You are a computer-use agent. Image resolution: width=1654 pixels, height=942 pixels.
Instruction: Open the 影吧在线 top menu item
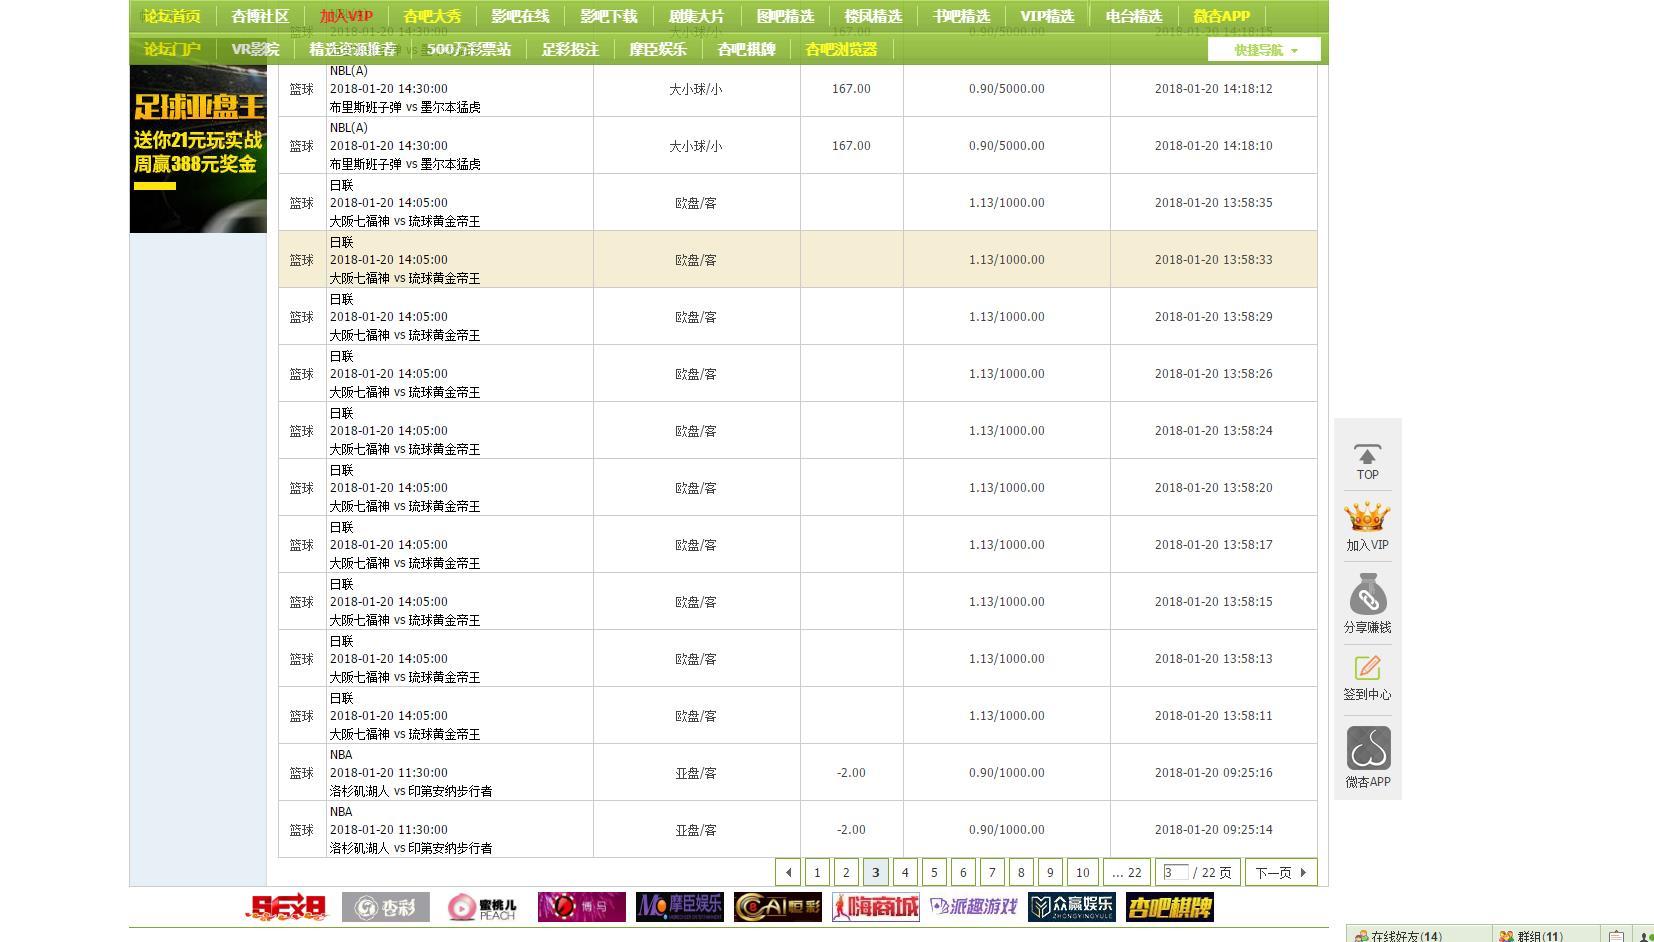click(x=520, y=16)
